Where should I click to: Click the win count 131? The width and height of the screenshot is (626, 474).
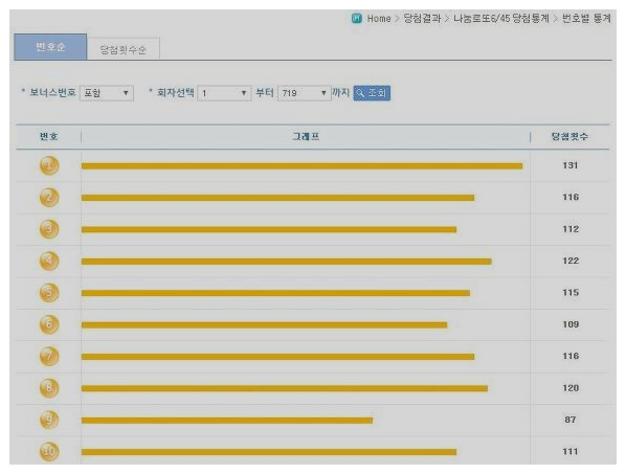click(571, 165)
